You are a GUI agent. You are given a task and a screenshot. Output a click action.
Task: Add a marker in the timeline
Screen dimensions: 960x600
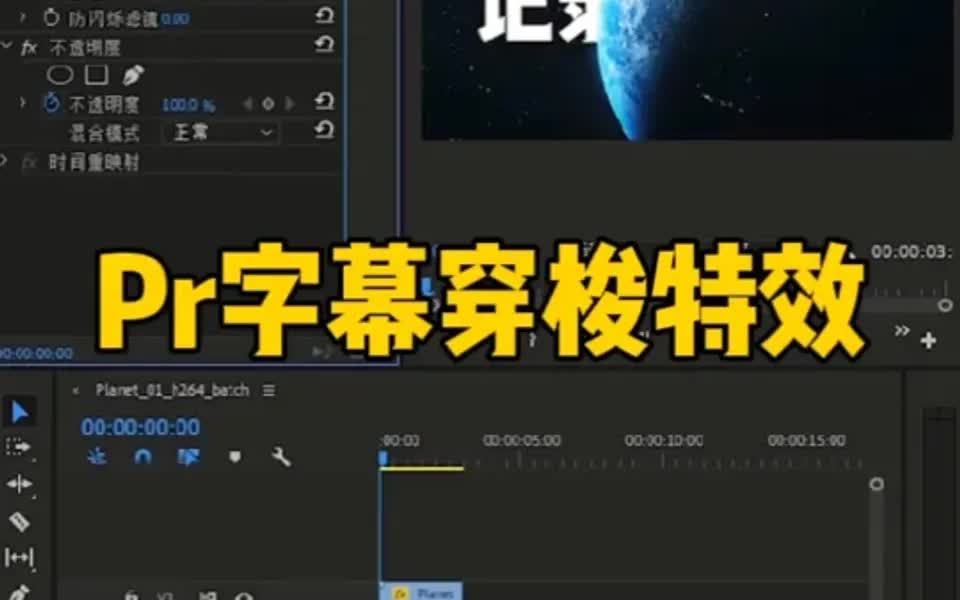[x=236, y=457]
